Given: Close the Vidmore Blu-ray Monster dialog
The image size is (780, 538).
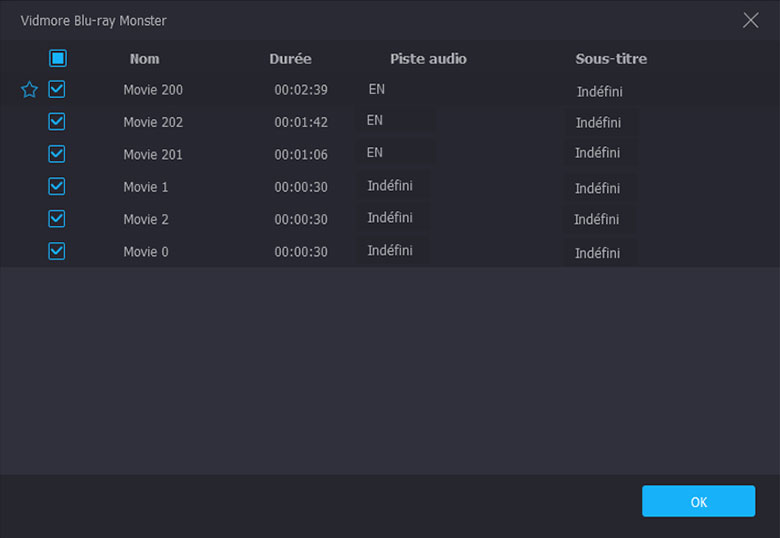Looking at the screenshot, I should pyautogui.click(x=750, y=20).
